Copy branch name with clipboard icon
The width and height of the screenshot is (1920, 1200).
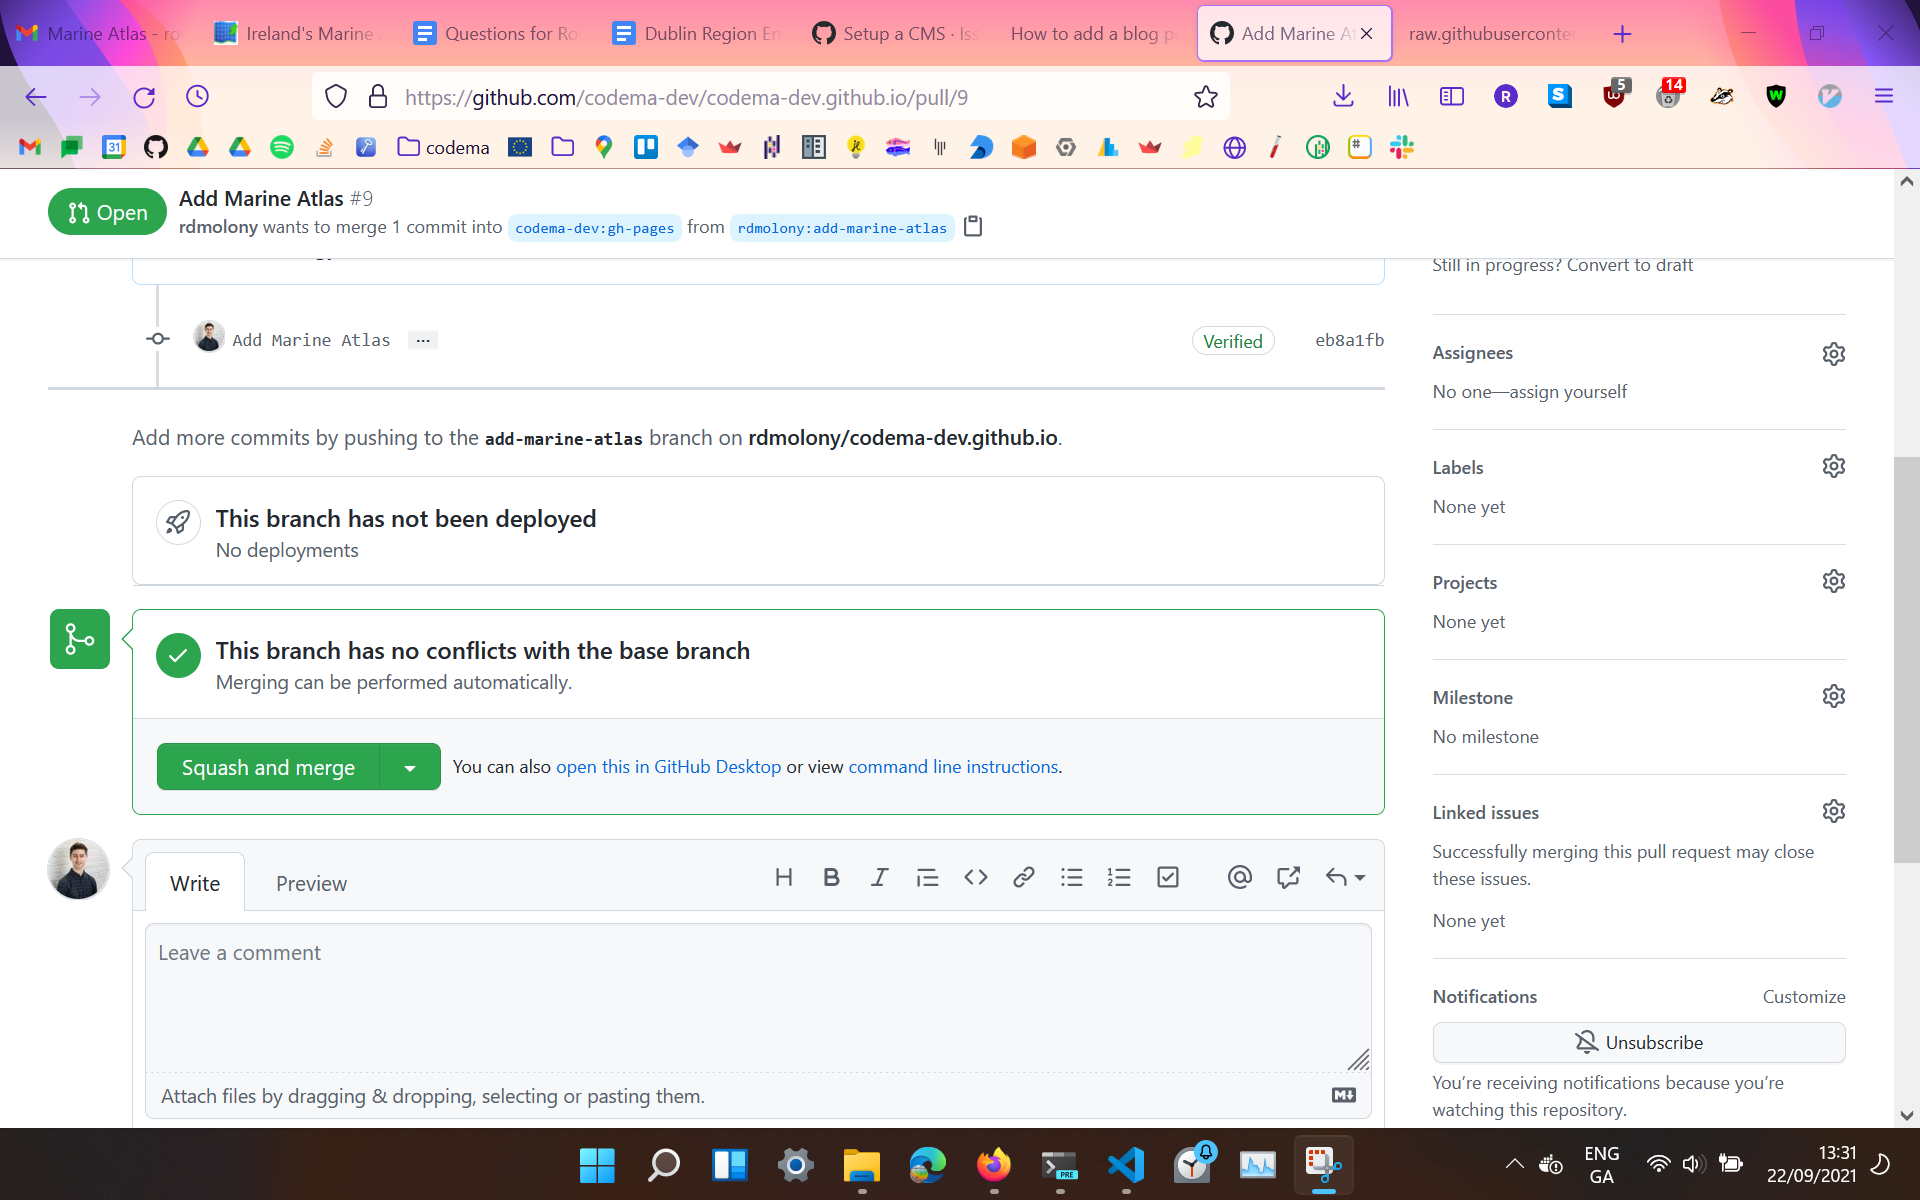coord(972,227)
